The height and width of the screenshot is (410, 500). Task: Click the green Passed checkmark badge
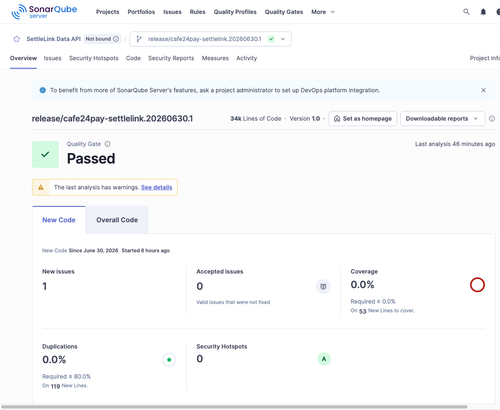[45, 154]
